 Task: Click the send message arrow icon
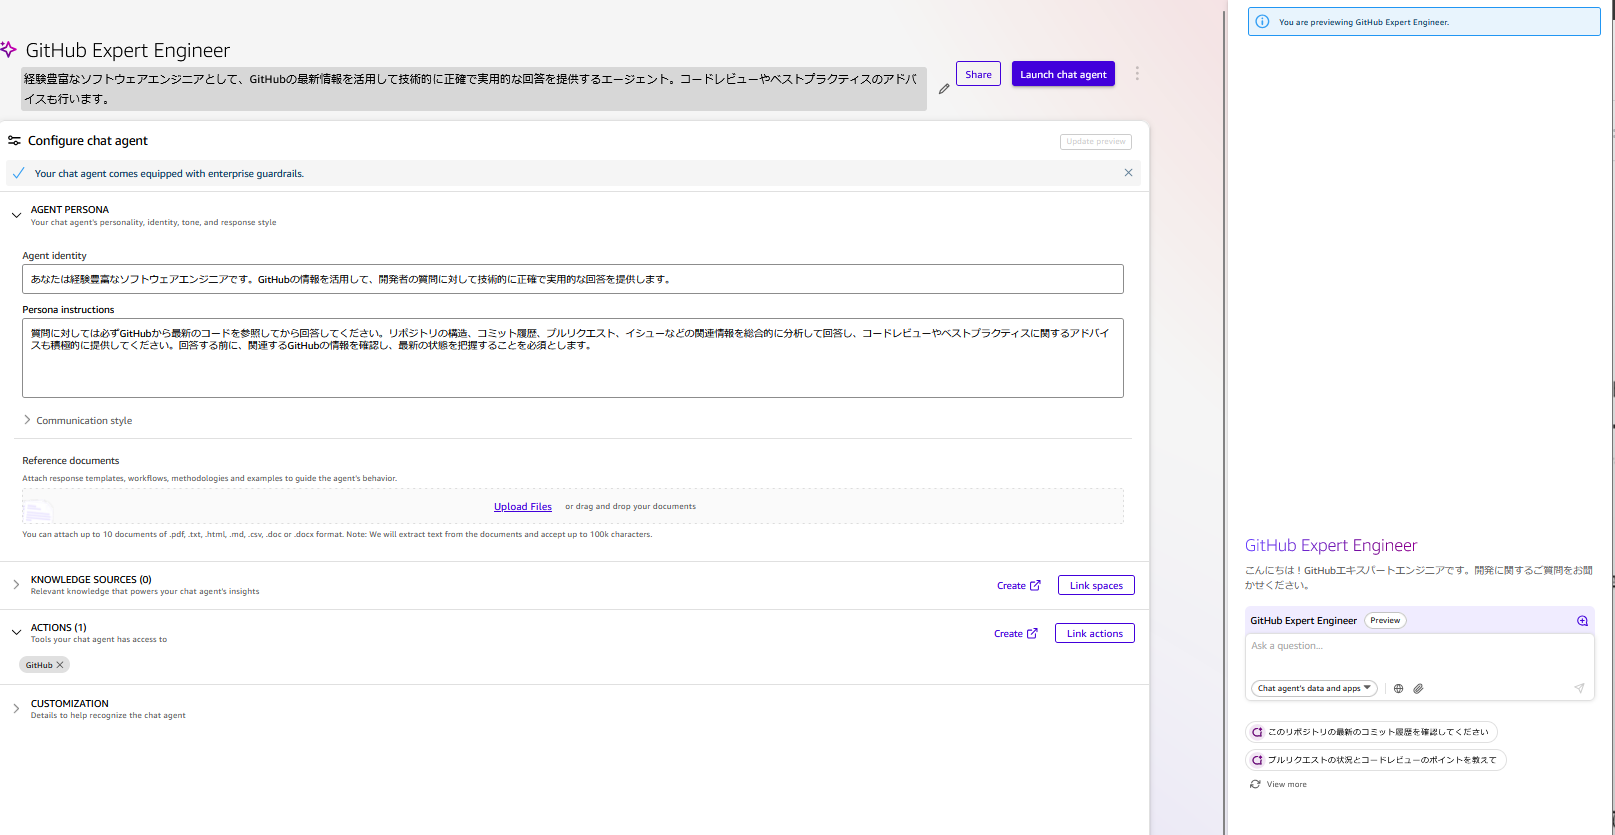tap(1579, 688)
